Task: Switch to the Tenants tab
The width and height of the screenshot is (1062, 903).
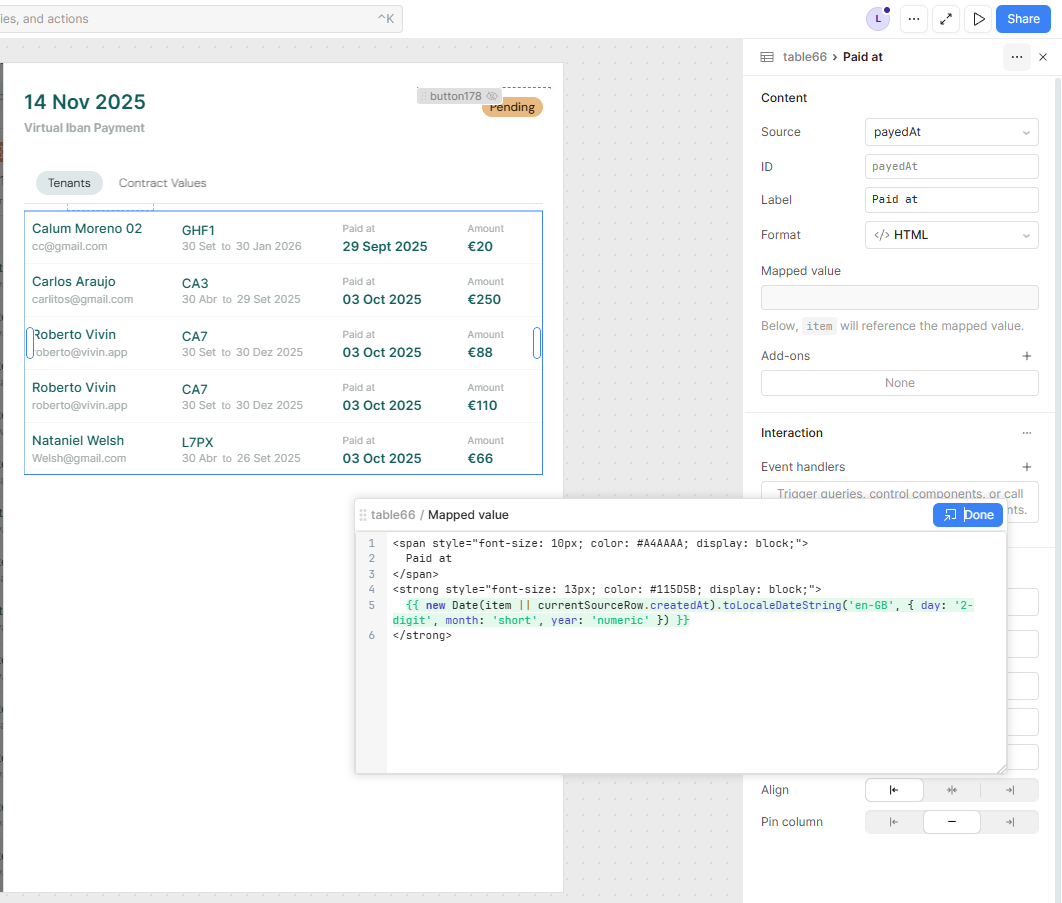Action: click(x=69, y=183)
